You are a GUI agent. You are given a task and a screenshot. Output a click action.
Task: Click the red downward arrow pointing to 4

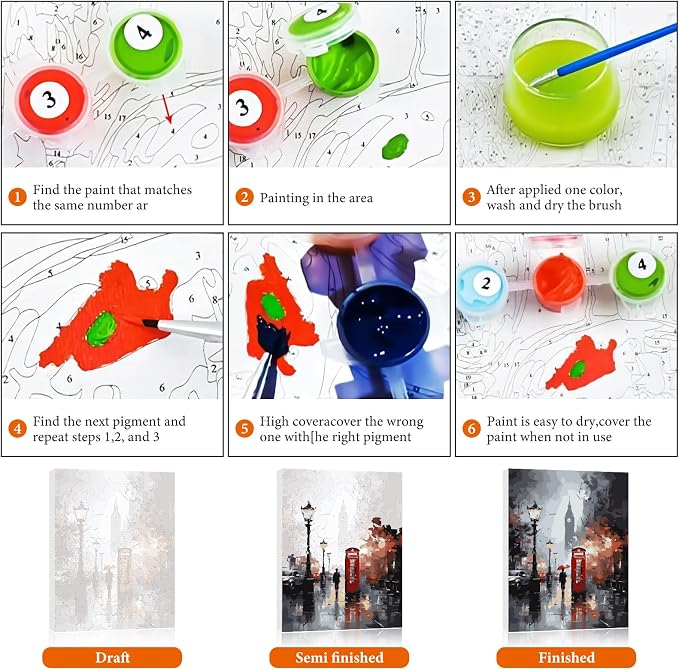tap(167, 109)
